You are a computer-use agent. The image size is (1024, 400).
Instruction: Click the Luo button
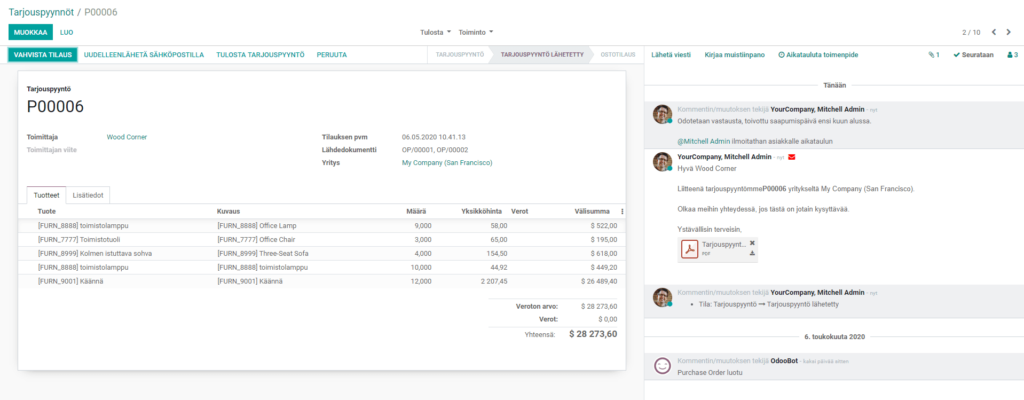click(67, 32)
